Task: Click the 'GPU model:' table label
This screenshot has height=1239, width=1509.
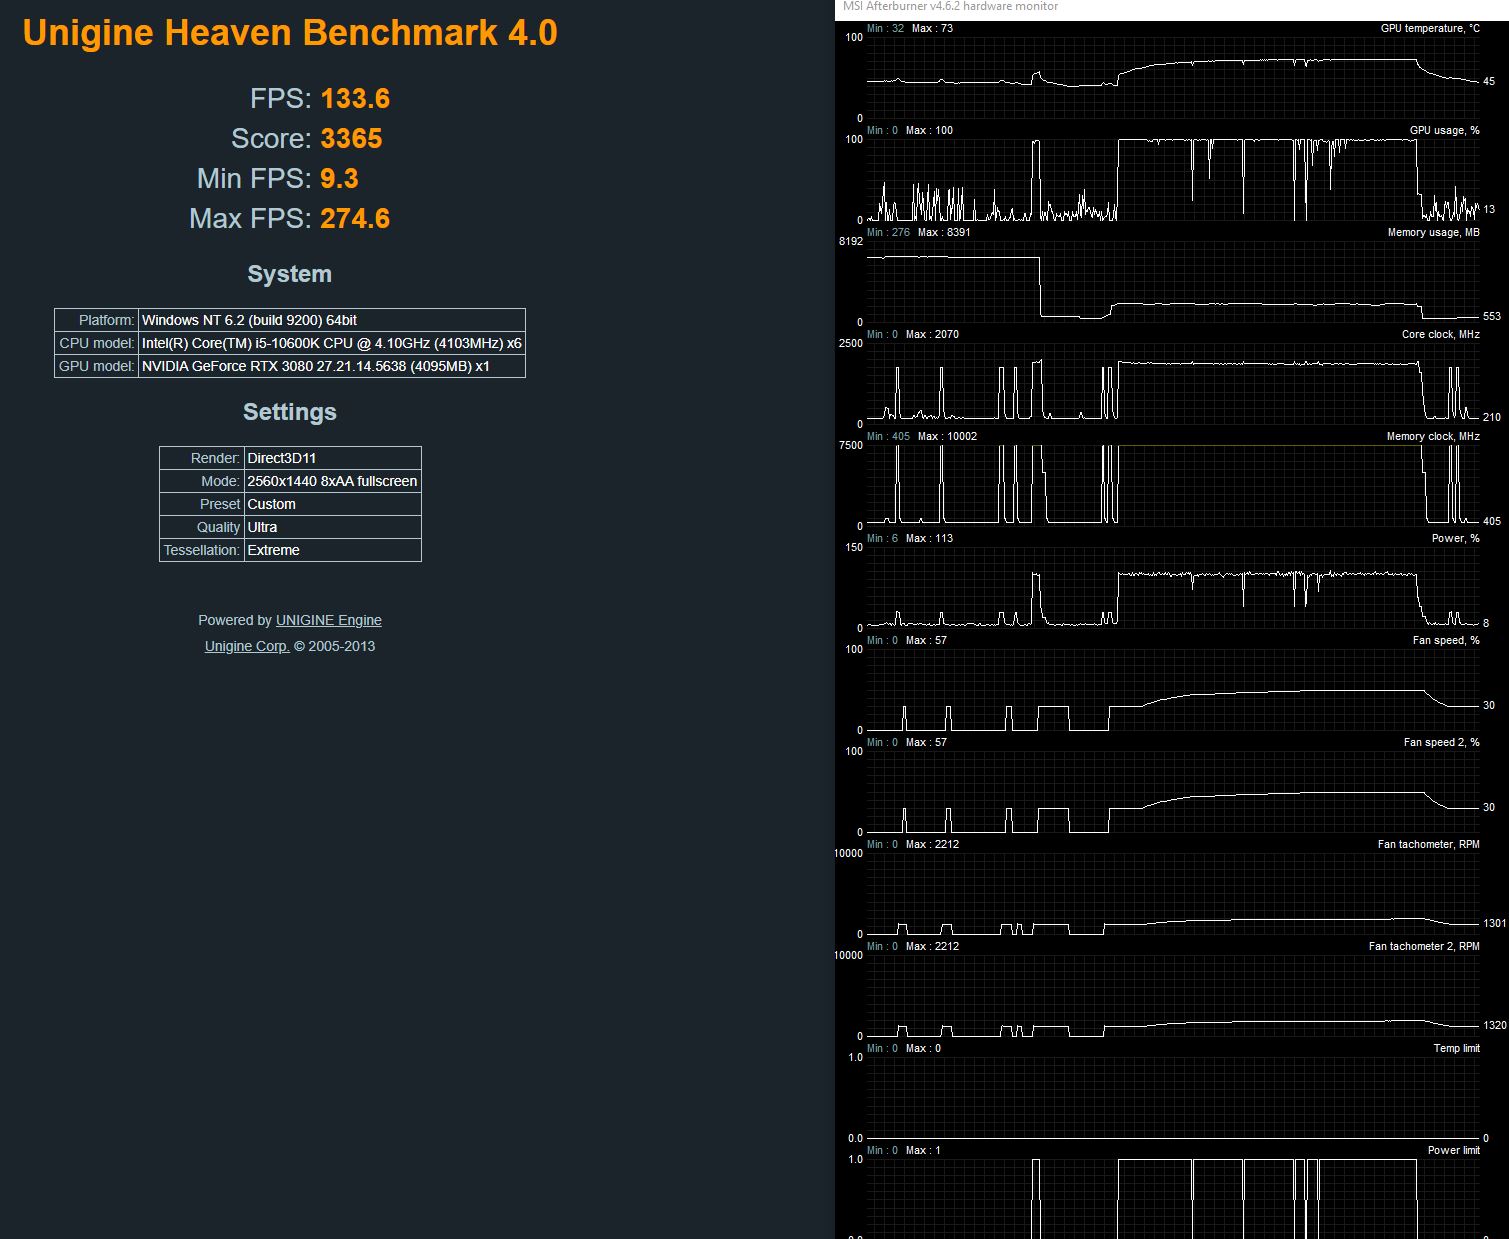Action: click(x=97, y=366)
